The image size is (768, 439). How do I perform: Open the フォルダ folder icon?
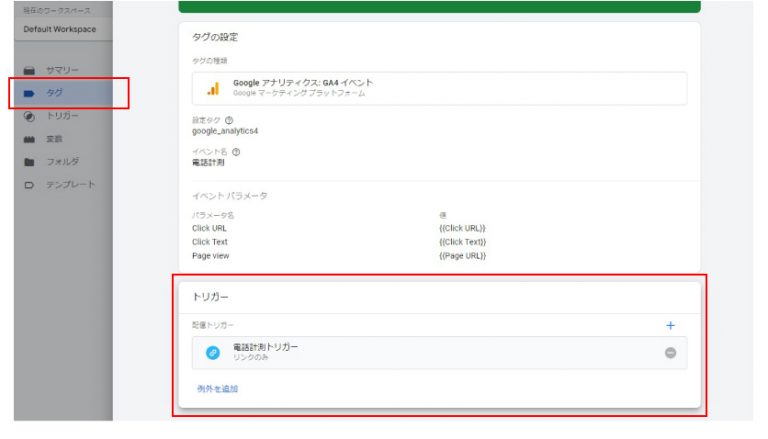click(x=29, y=162)
